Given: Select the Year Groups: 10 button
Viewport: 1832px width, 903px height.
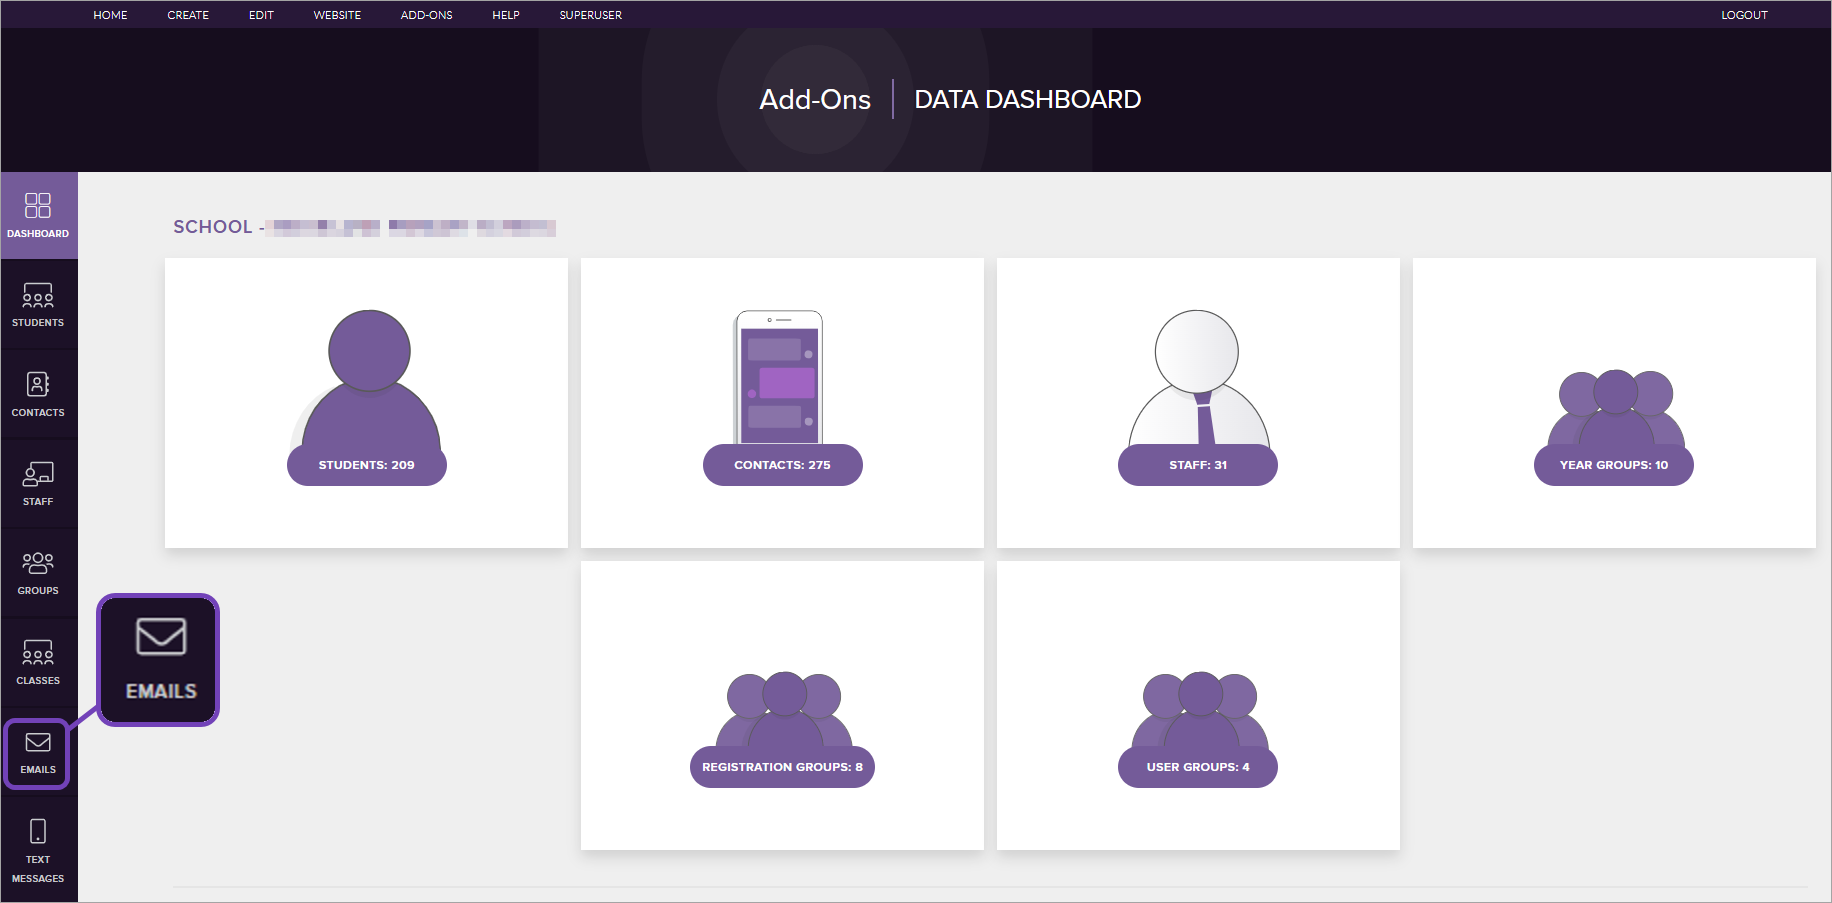Looking at the screenshot, I should (1613, 465).
